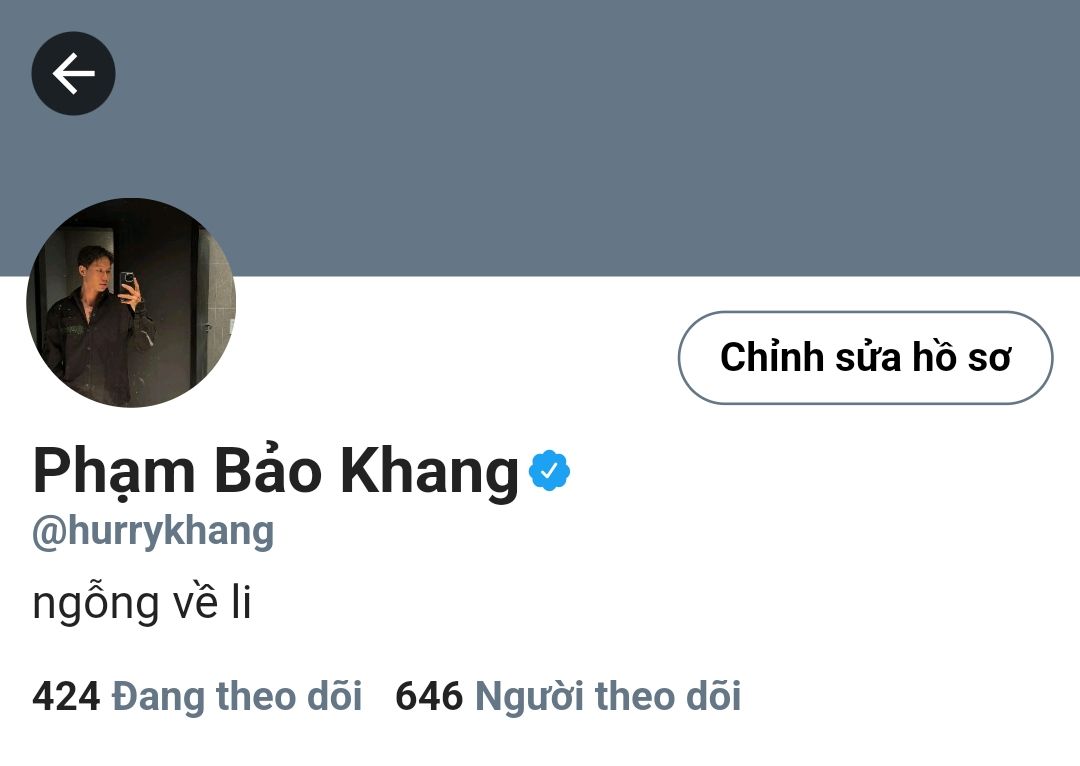Click the "Chỉnh sửa hồ sơ" button

click(865, 358)
